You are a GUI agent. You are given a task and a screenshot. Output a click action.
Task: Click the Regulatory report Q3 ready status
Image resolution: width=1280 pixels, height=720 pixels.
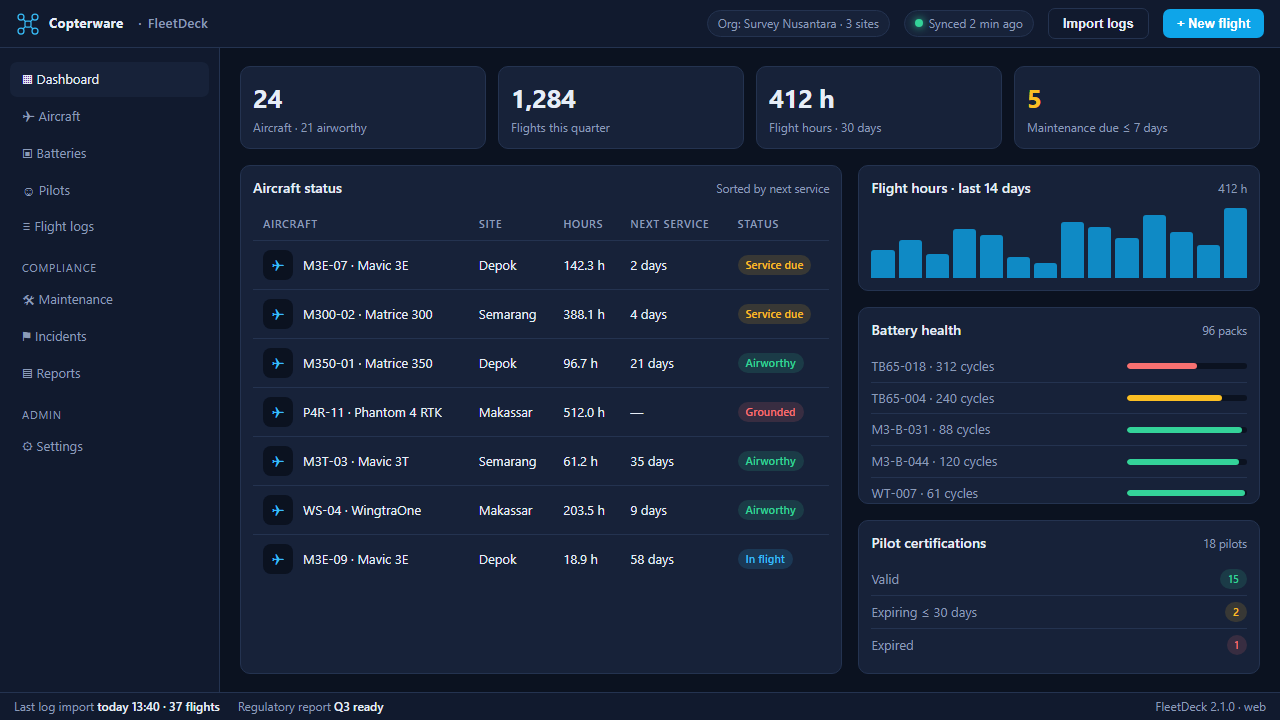tap(311, 707)
